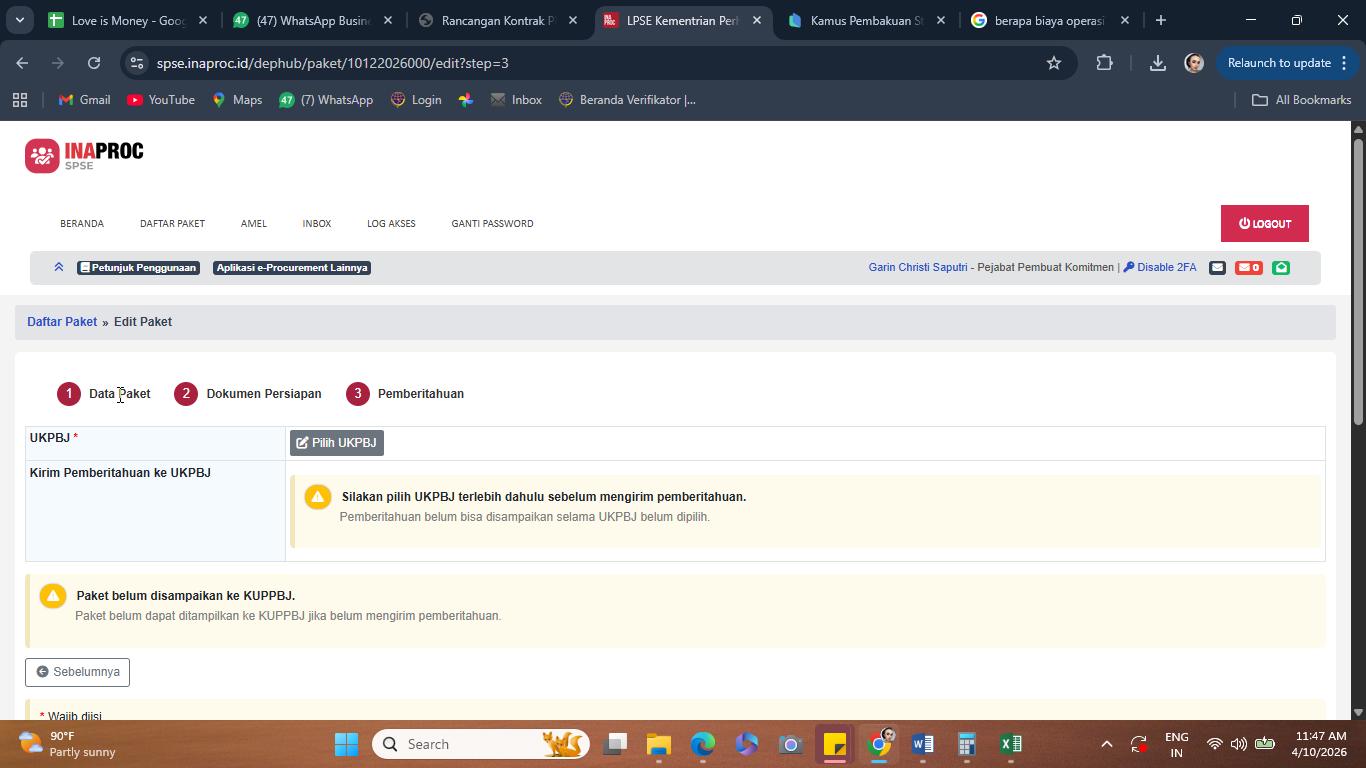
Task: Open the Chrome profile avatar
Action: (1194, 63)
